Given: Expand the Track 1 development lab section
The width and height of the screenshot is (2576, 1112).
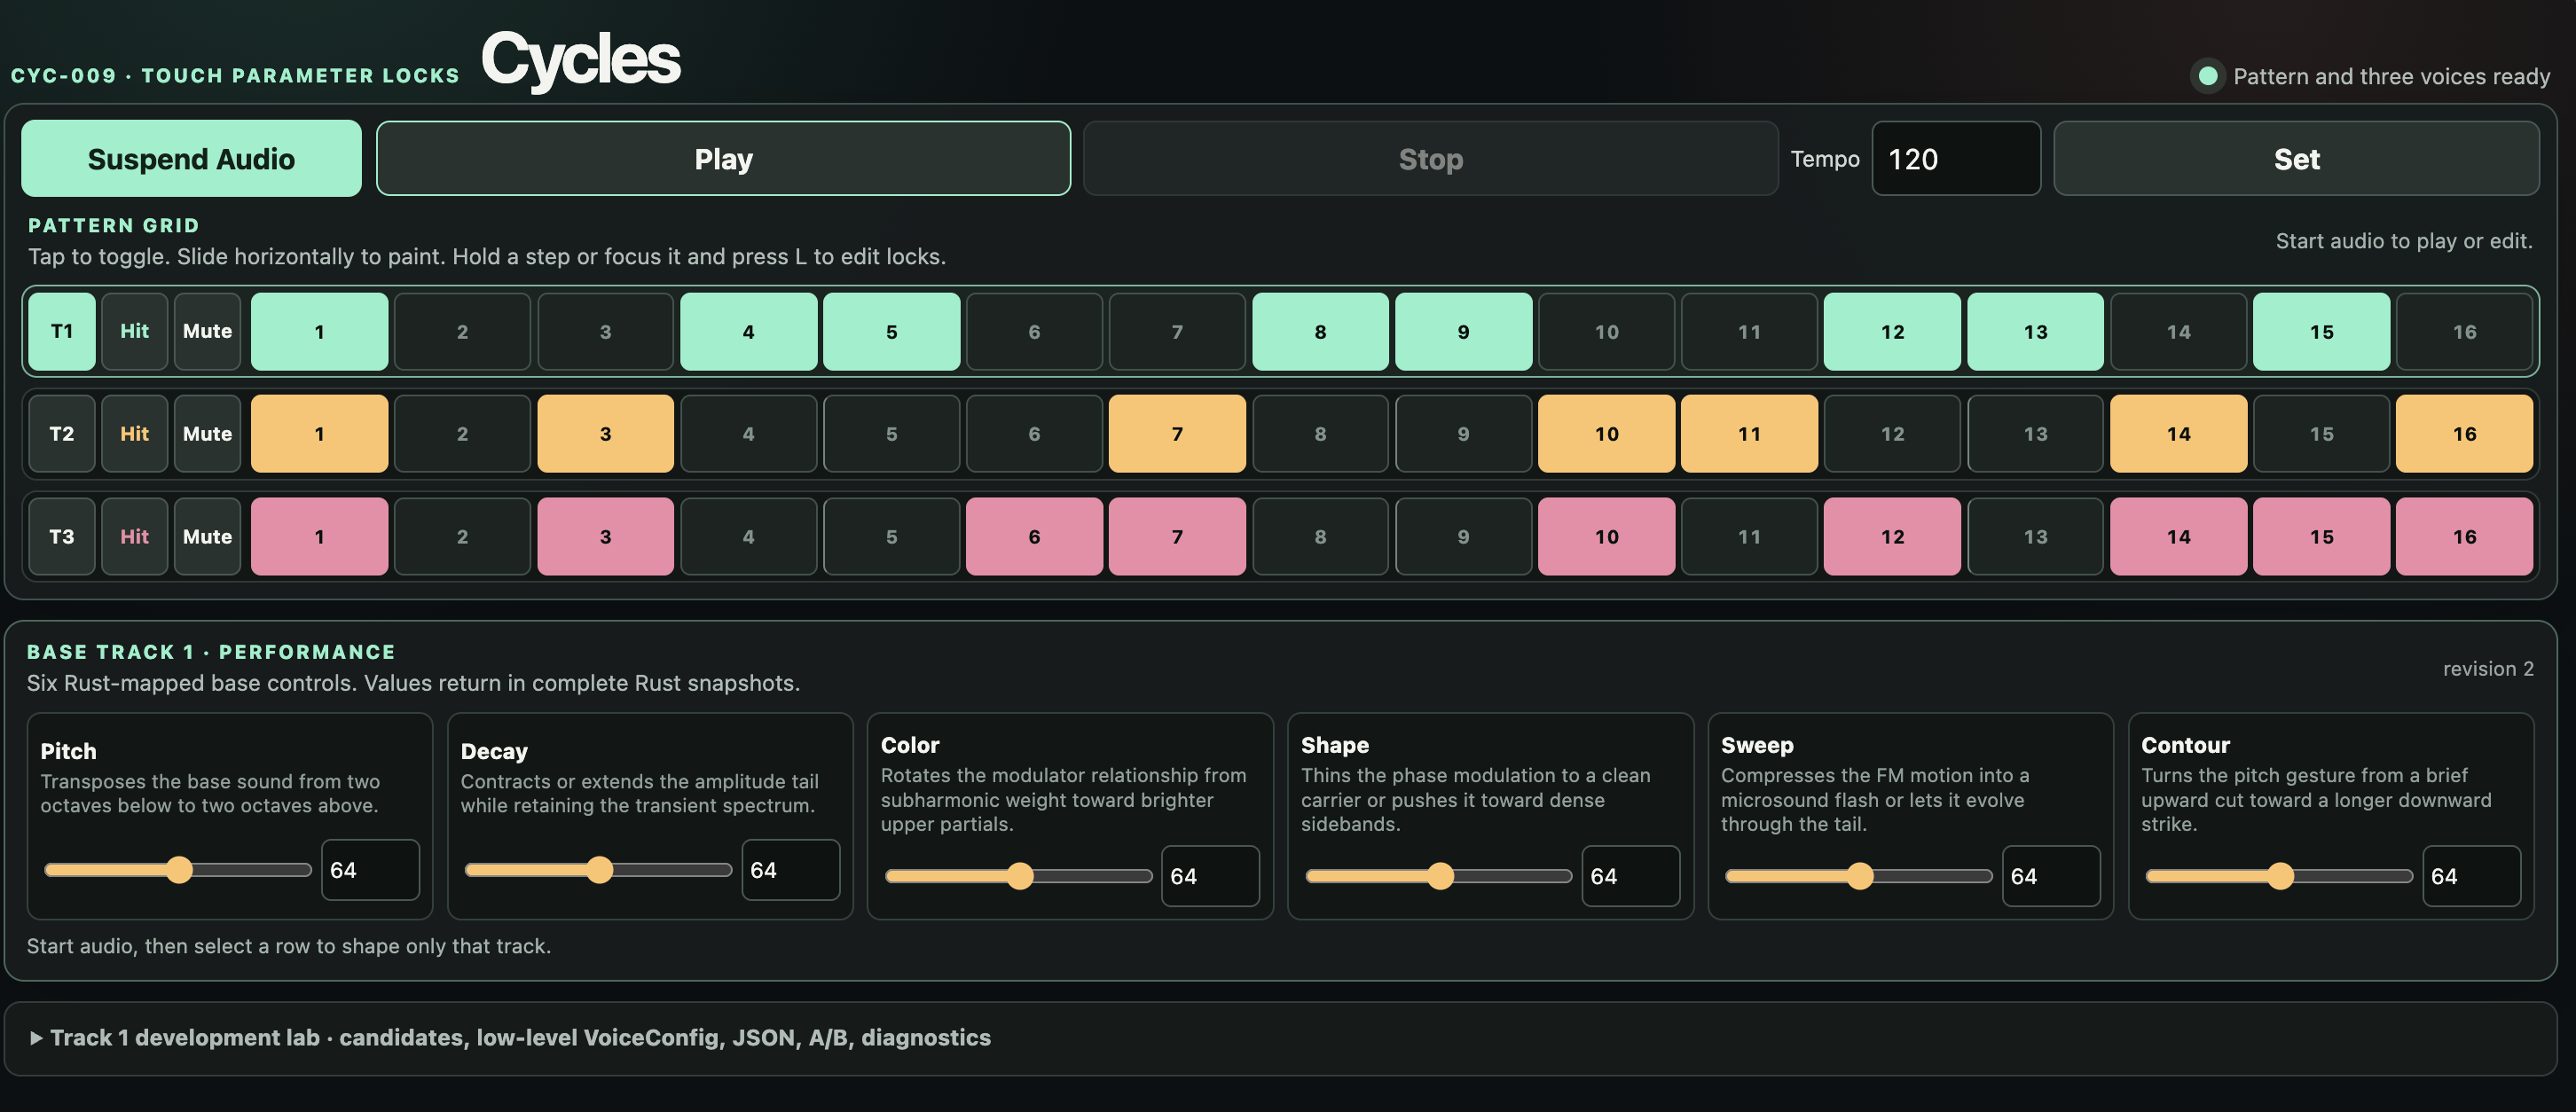Looking at the screenshot, I should (x=510, y=1037).
